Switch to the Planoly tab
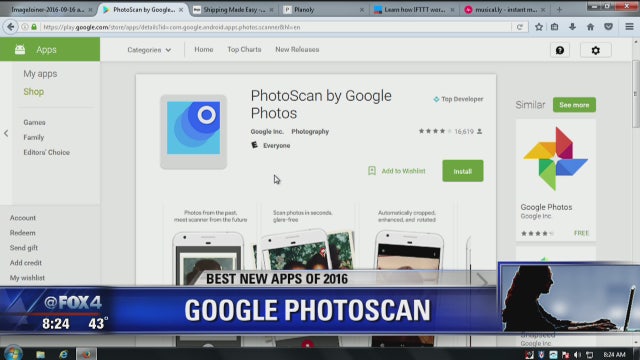Viewport: 640px width, 360px height. pyautogui.click(x=323, y=9)
